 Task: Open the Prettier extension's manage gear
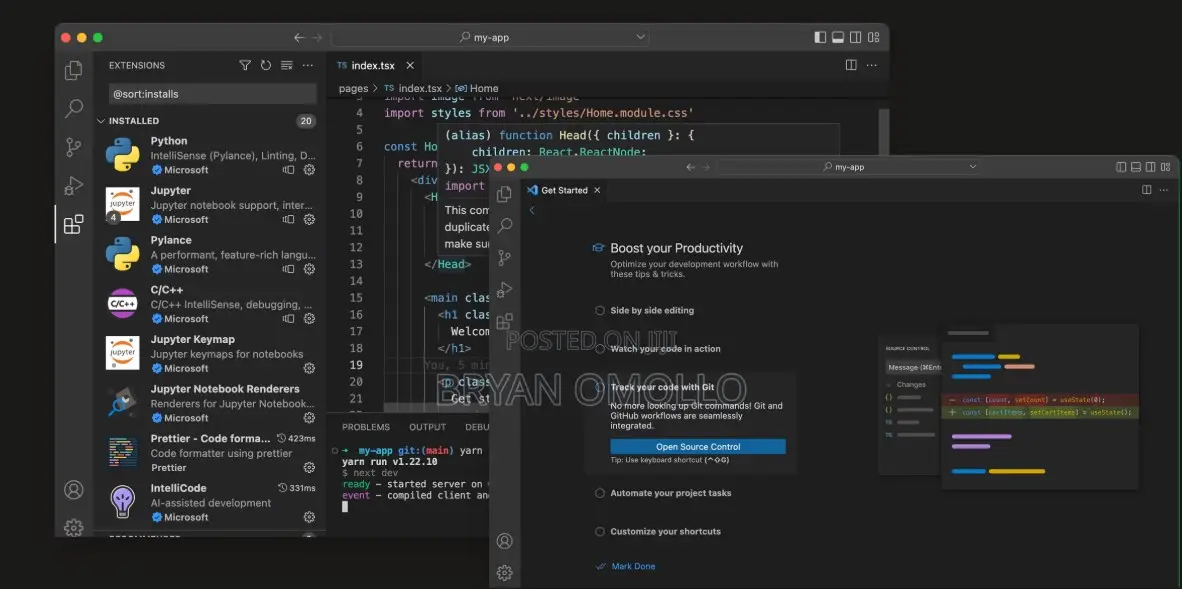point(309,468)
